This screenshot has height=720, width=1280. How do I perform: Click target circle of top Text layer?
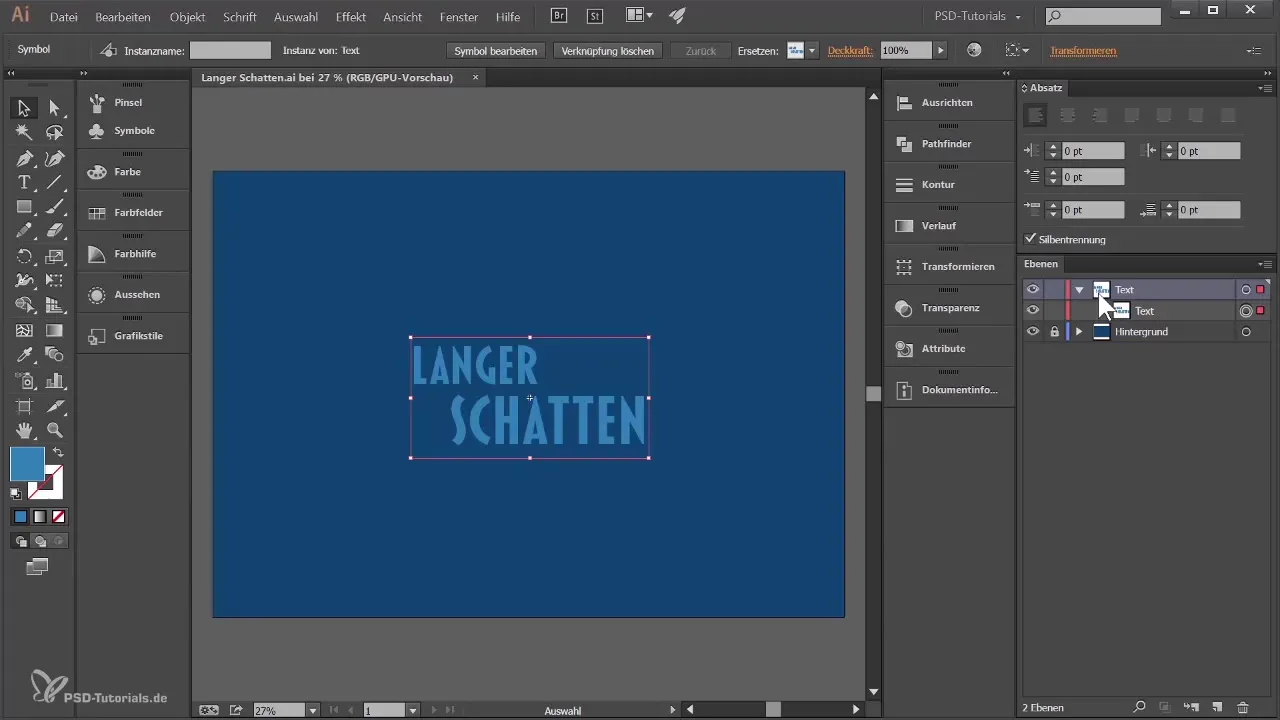[1246, 289]
